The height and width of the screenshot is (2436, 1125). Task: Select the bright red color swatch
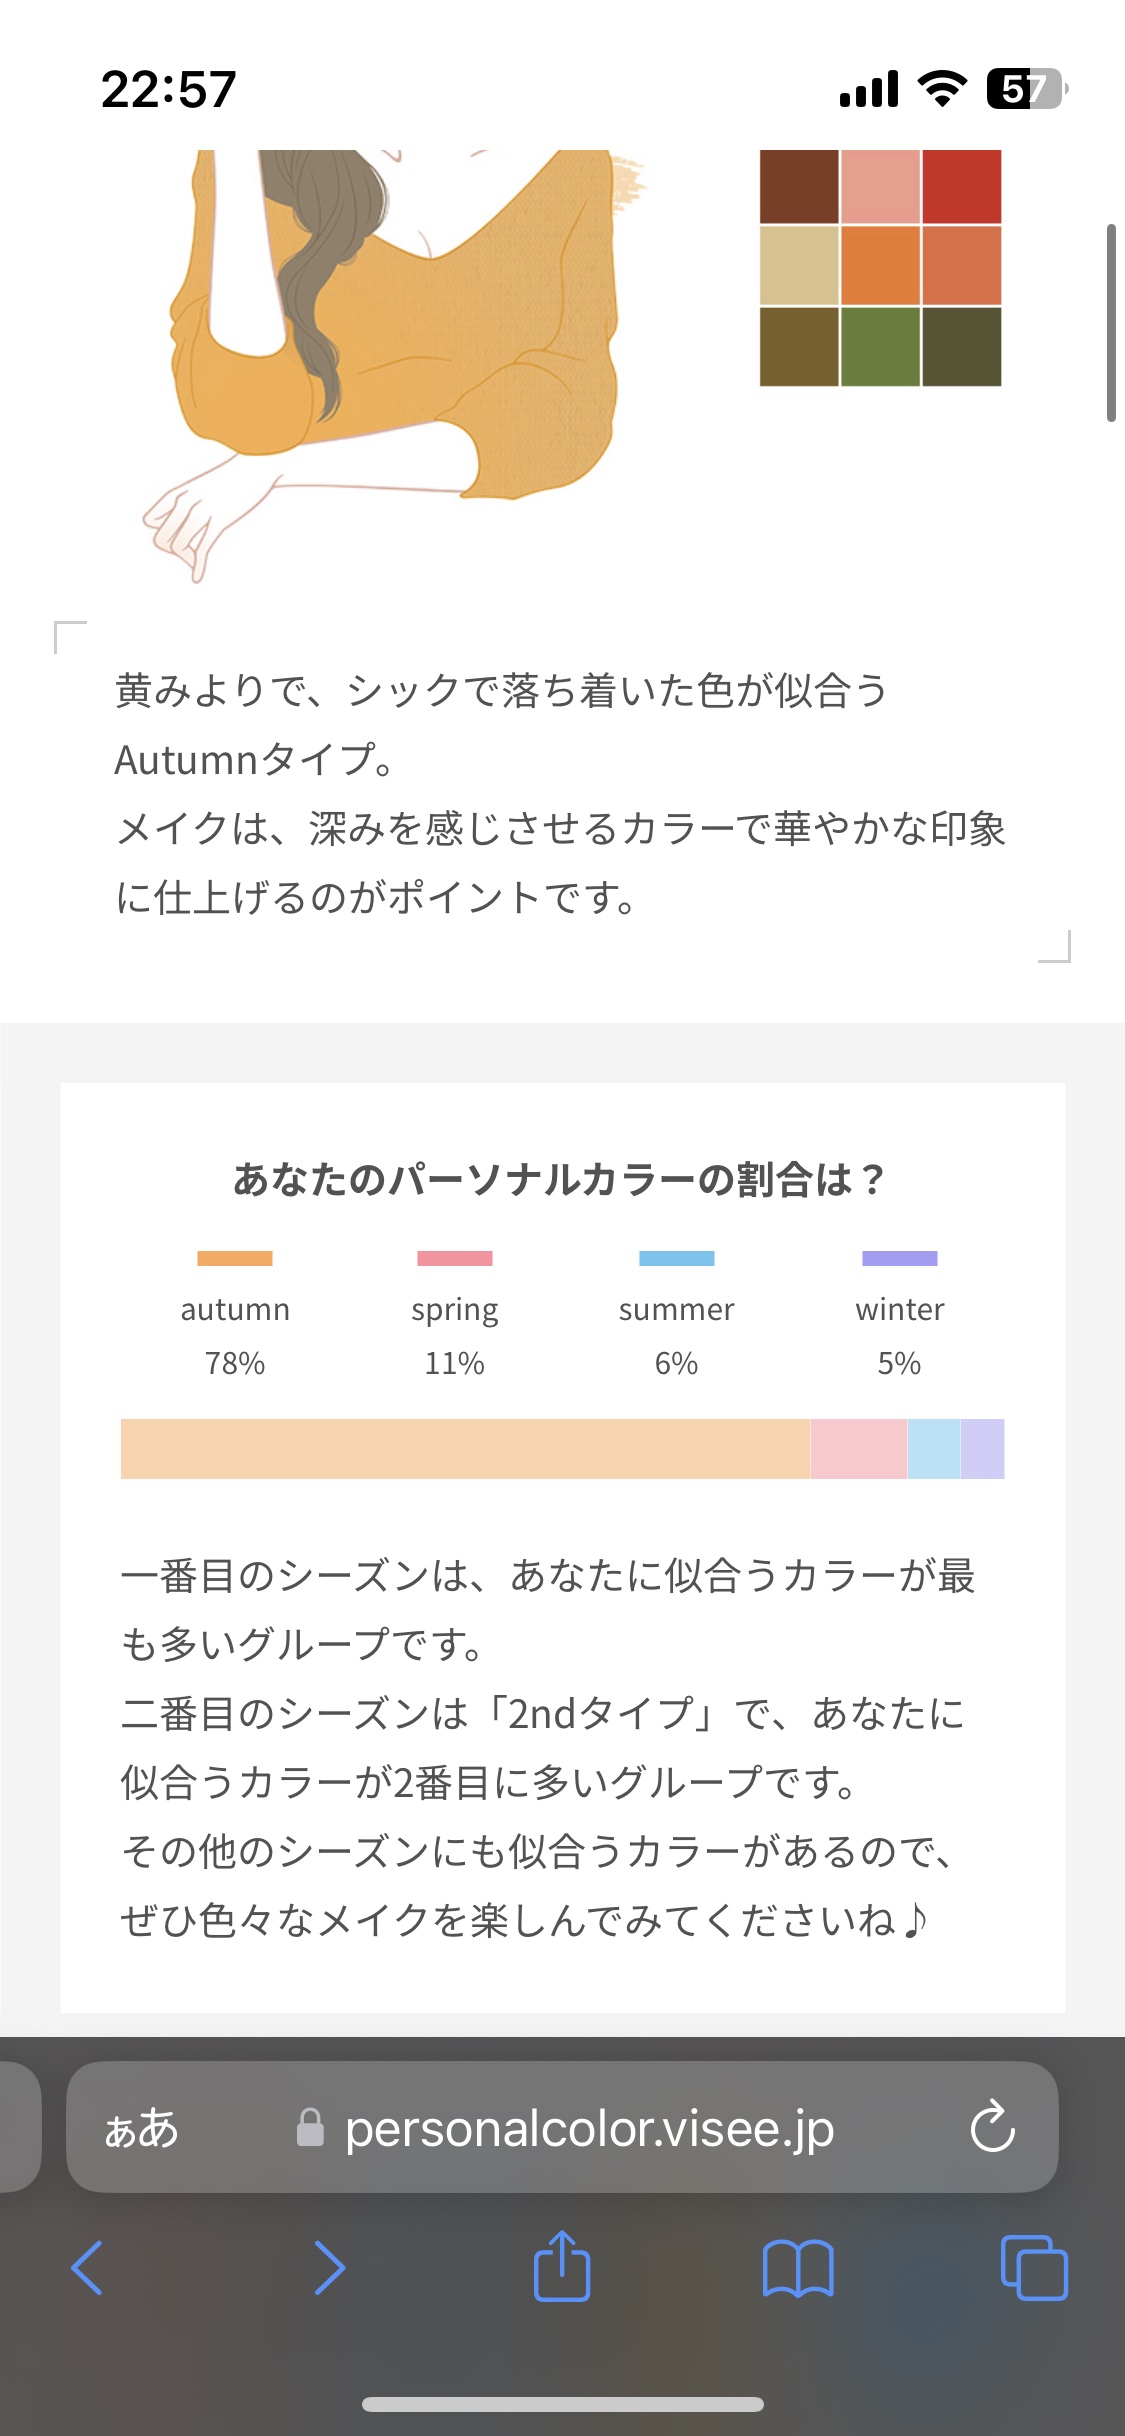(961, 186)
